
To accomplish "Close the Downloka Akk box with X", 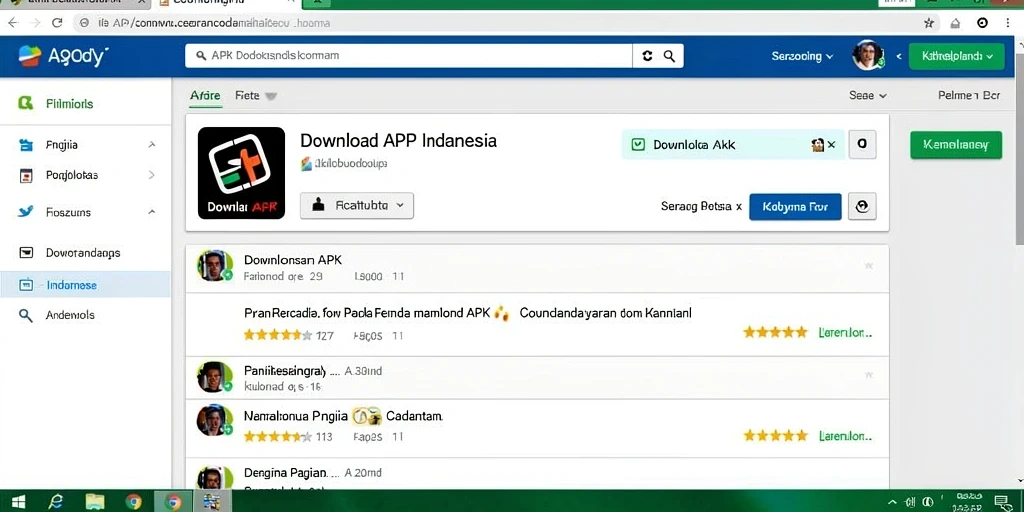I will pos(831,144).
